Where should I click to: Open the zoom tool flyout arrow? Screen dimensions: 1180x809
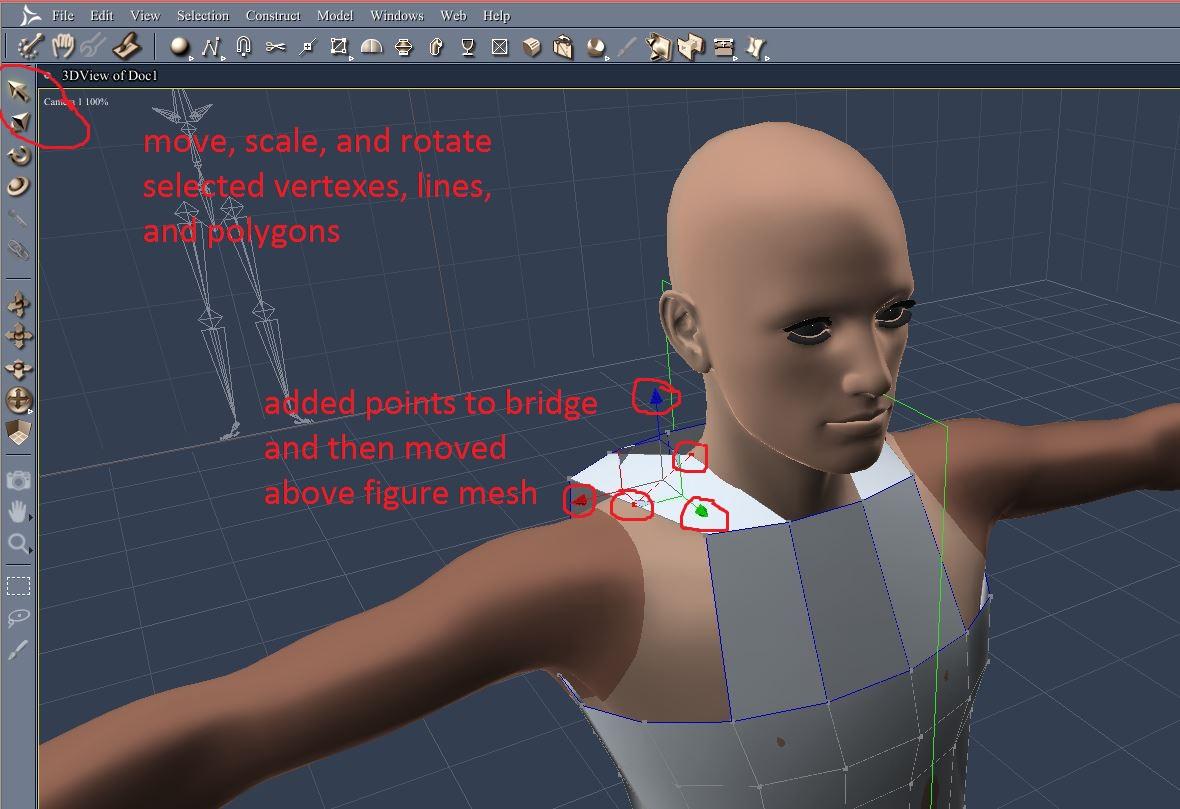coord(30,550)
